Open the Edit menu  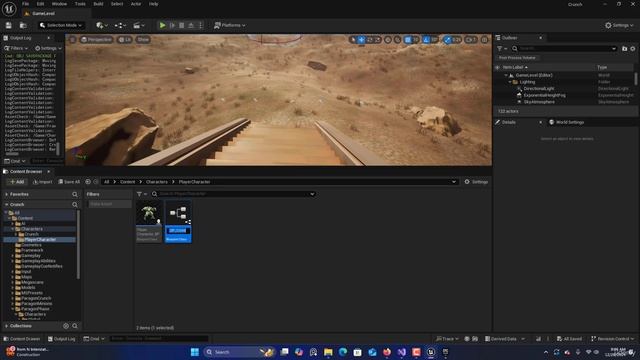click(x=40, y=4)
